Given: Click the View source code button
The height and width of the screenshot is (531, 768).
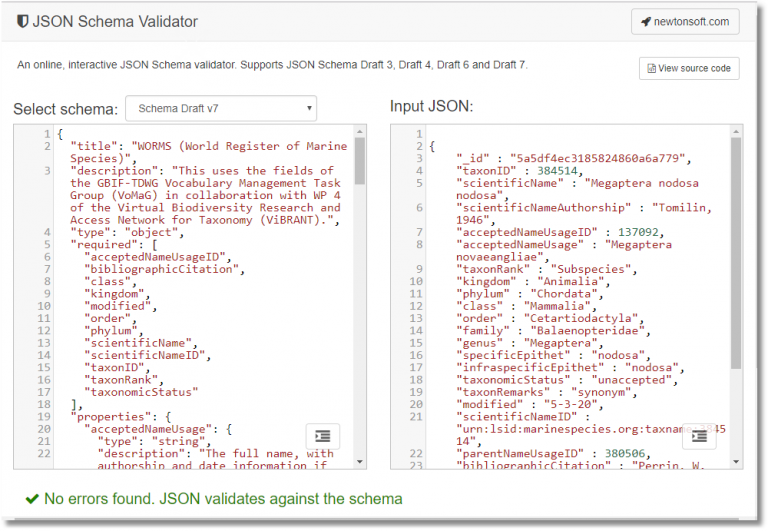Looking at the screenshot, I should [689, 69].
